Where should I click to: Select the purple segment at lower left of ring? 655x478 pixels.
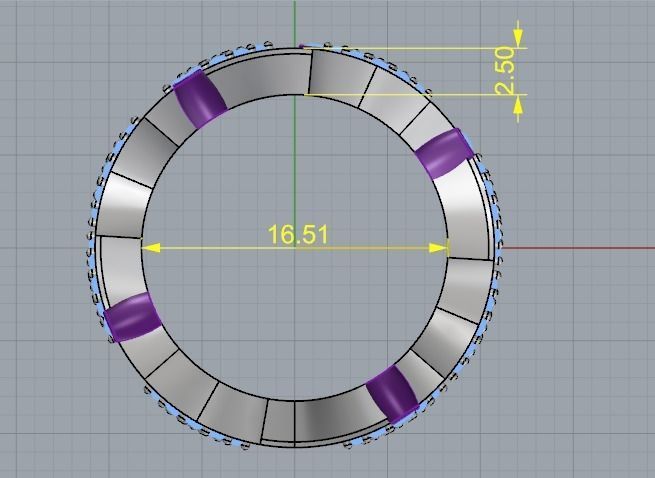click(x=132, y=317)
